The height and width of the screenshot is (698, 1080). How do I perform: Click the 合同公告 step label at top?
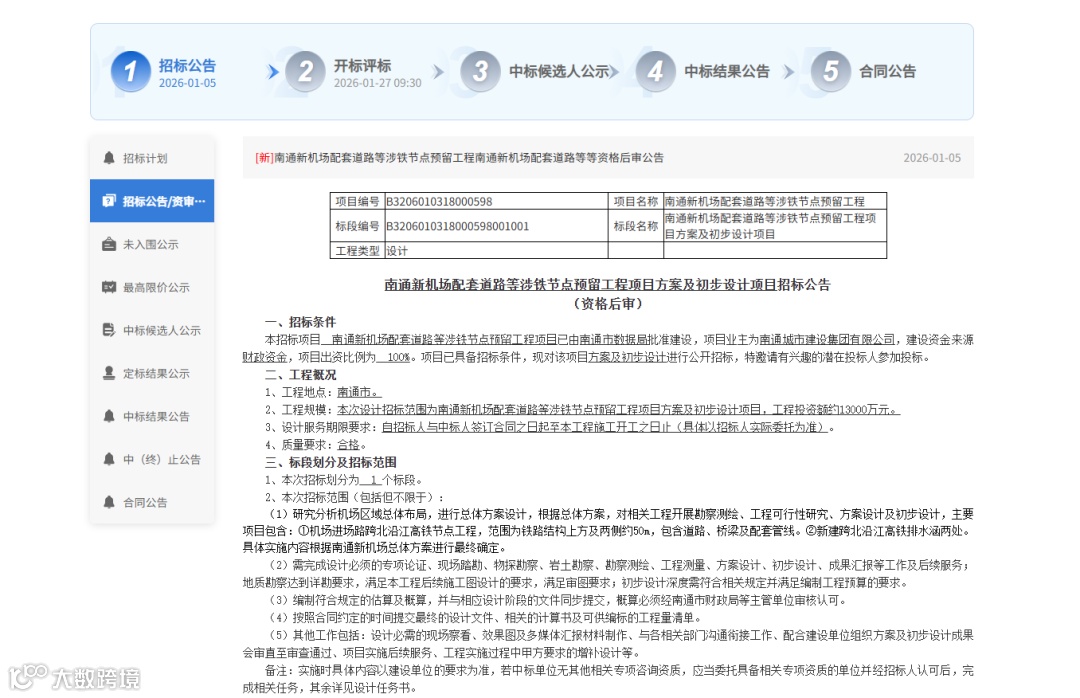pyautogui.click(x=888, y=71)
